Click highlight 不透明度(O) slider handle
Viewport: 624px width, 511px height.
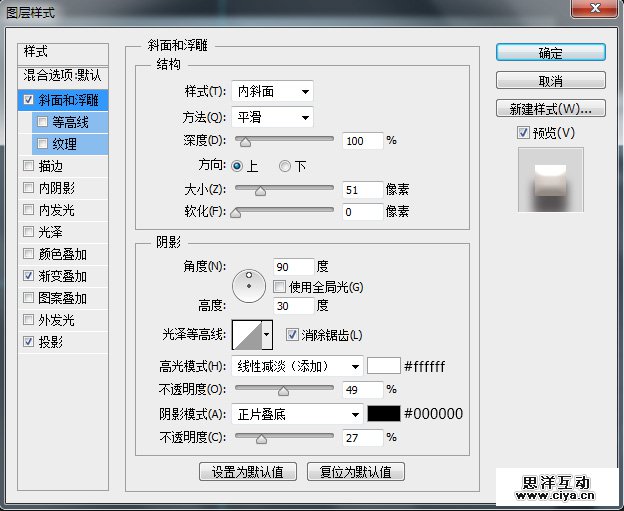click(283, 391)
